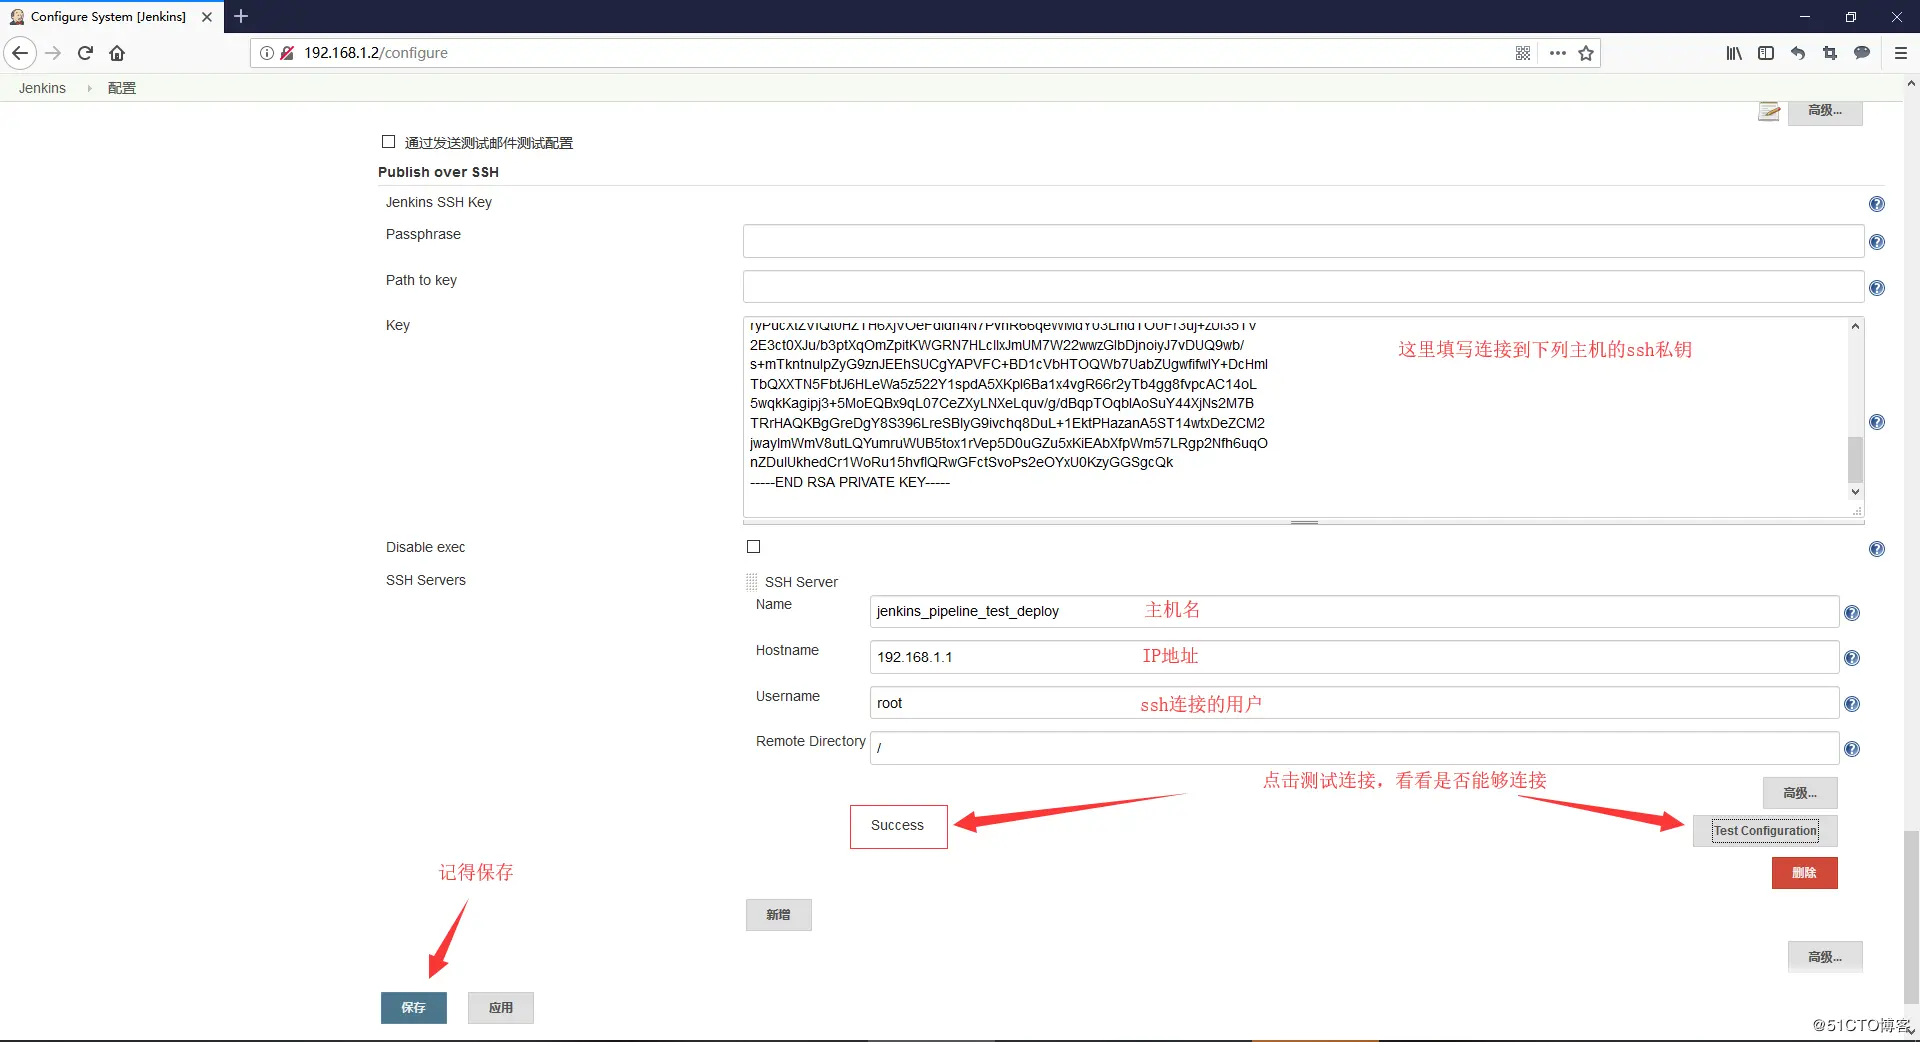Click the undo arrow toolbar icon

tap(1798, 53)
